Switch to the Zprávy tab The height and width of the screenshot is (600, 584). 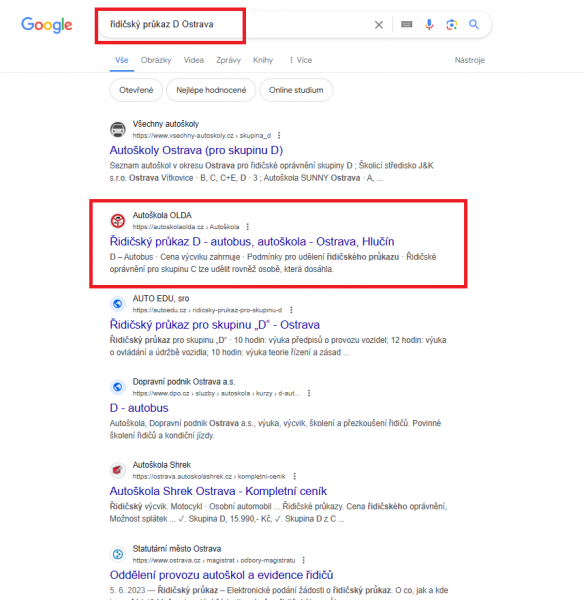(x=228, y=60)
